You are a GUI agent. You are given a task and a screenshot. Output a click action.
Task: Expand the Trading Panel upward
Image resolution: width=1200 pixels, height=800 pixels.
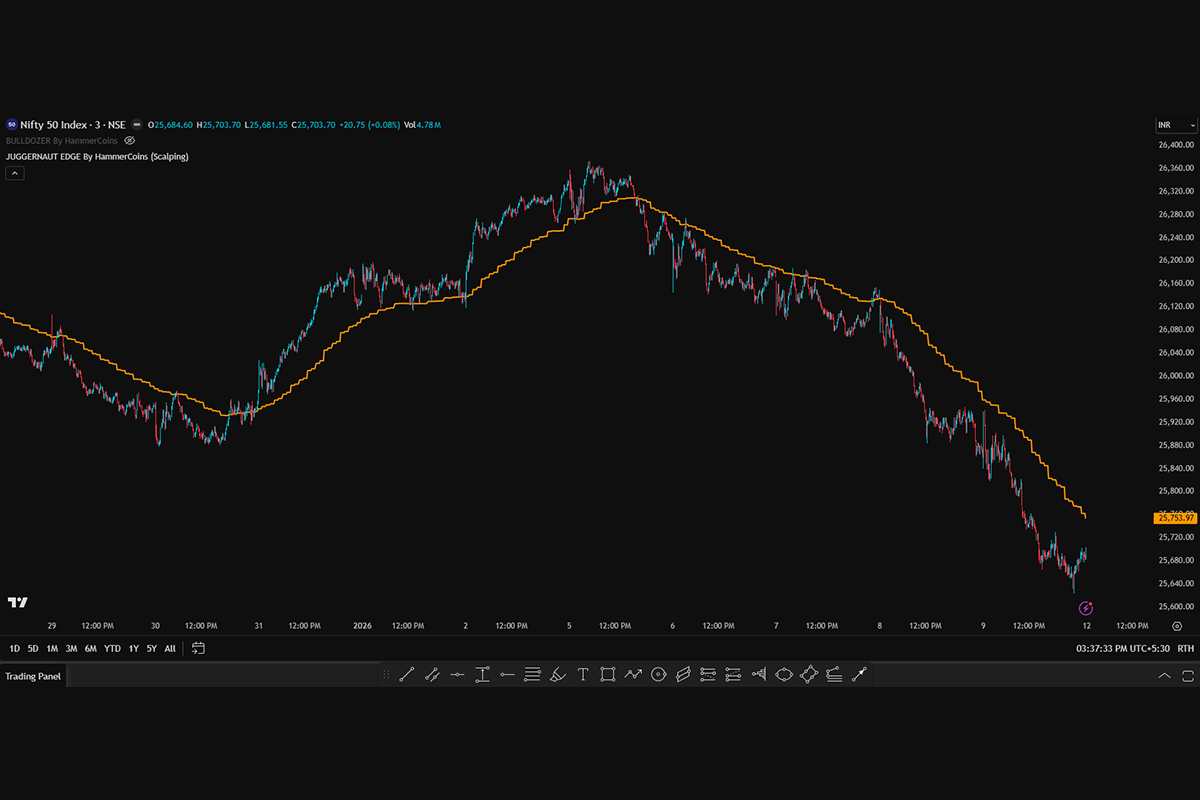[1164, 676]
